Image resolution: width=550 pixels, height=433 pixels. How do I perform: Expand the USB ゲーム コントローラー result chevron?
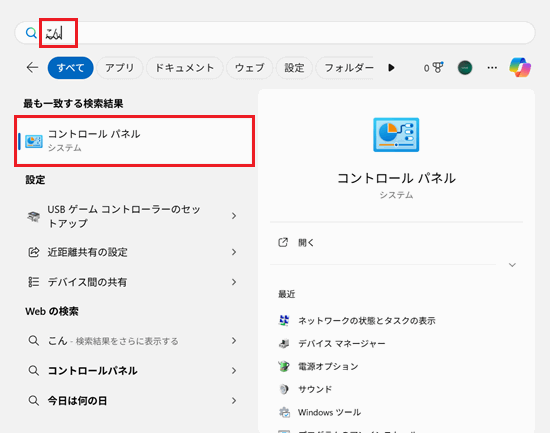pyautogui.click(x=234, y=216)
